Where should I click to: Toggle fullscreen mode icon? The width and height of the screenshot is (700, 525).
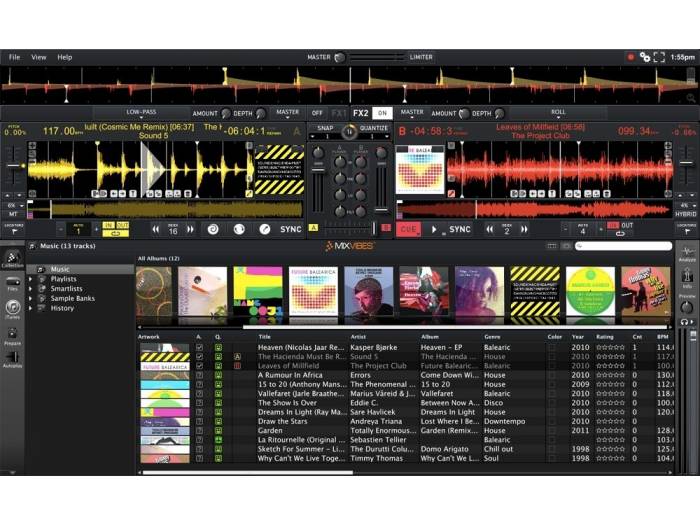point(659,57)
